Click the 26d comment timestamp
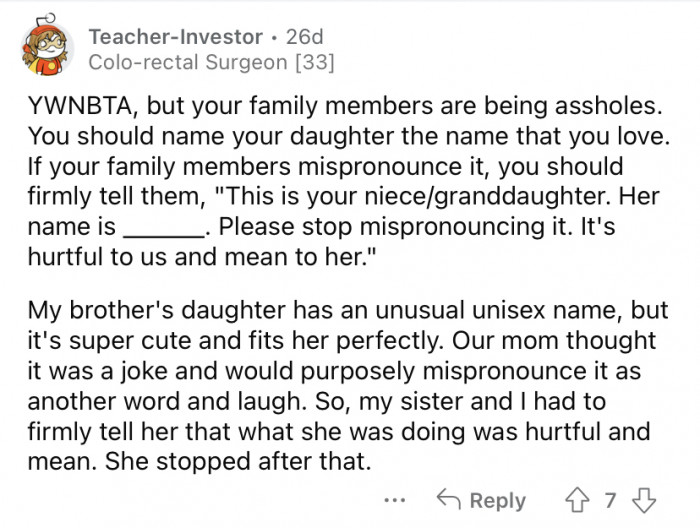700x528 pixels. coord(304,37)
